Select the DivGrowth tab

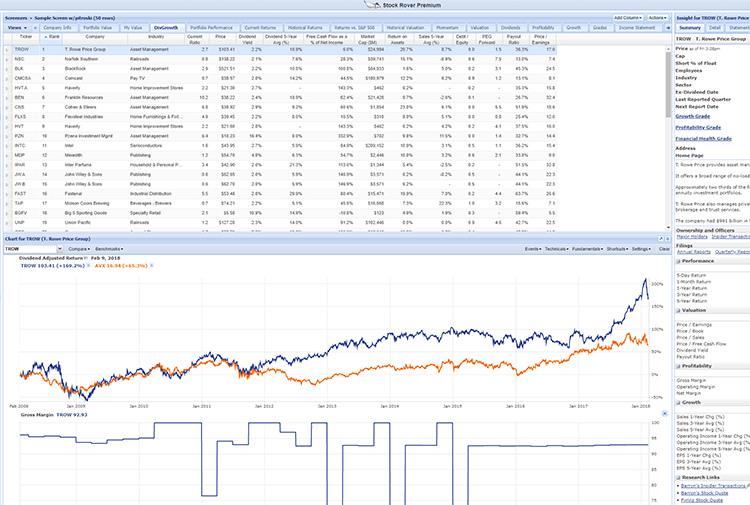pos(166,28)
